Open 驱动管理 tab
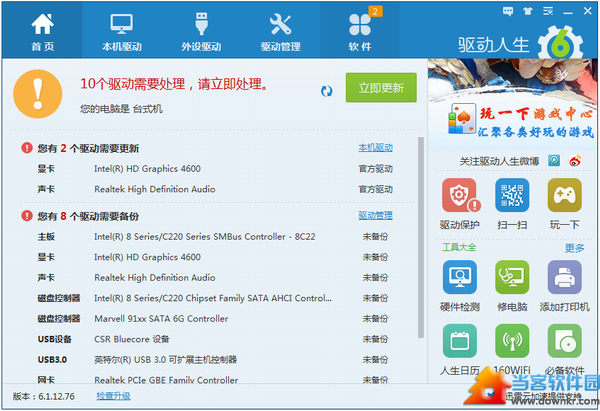 point(280,31)
